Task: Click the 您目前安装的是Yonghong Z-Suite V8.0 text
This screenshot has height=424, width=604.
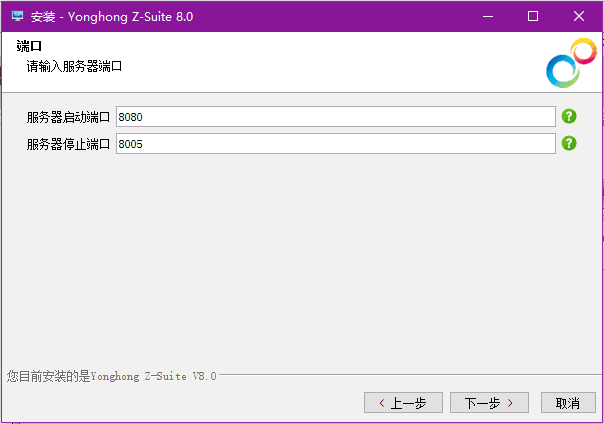Action: (111, 376)
